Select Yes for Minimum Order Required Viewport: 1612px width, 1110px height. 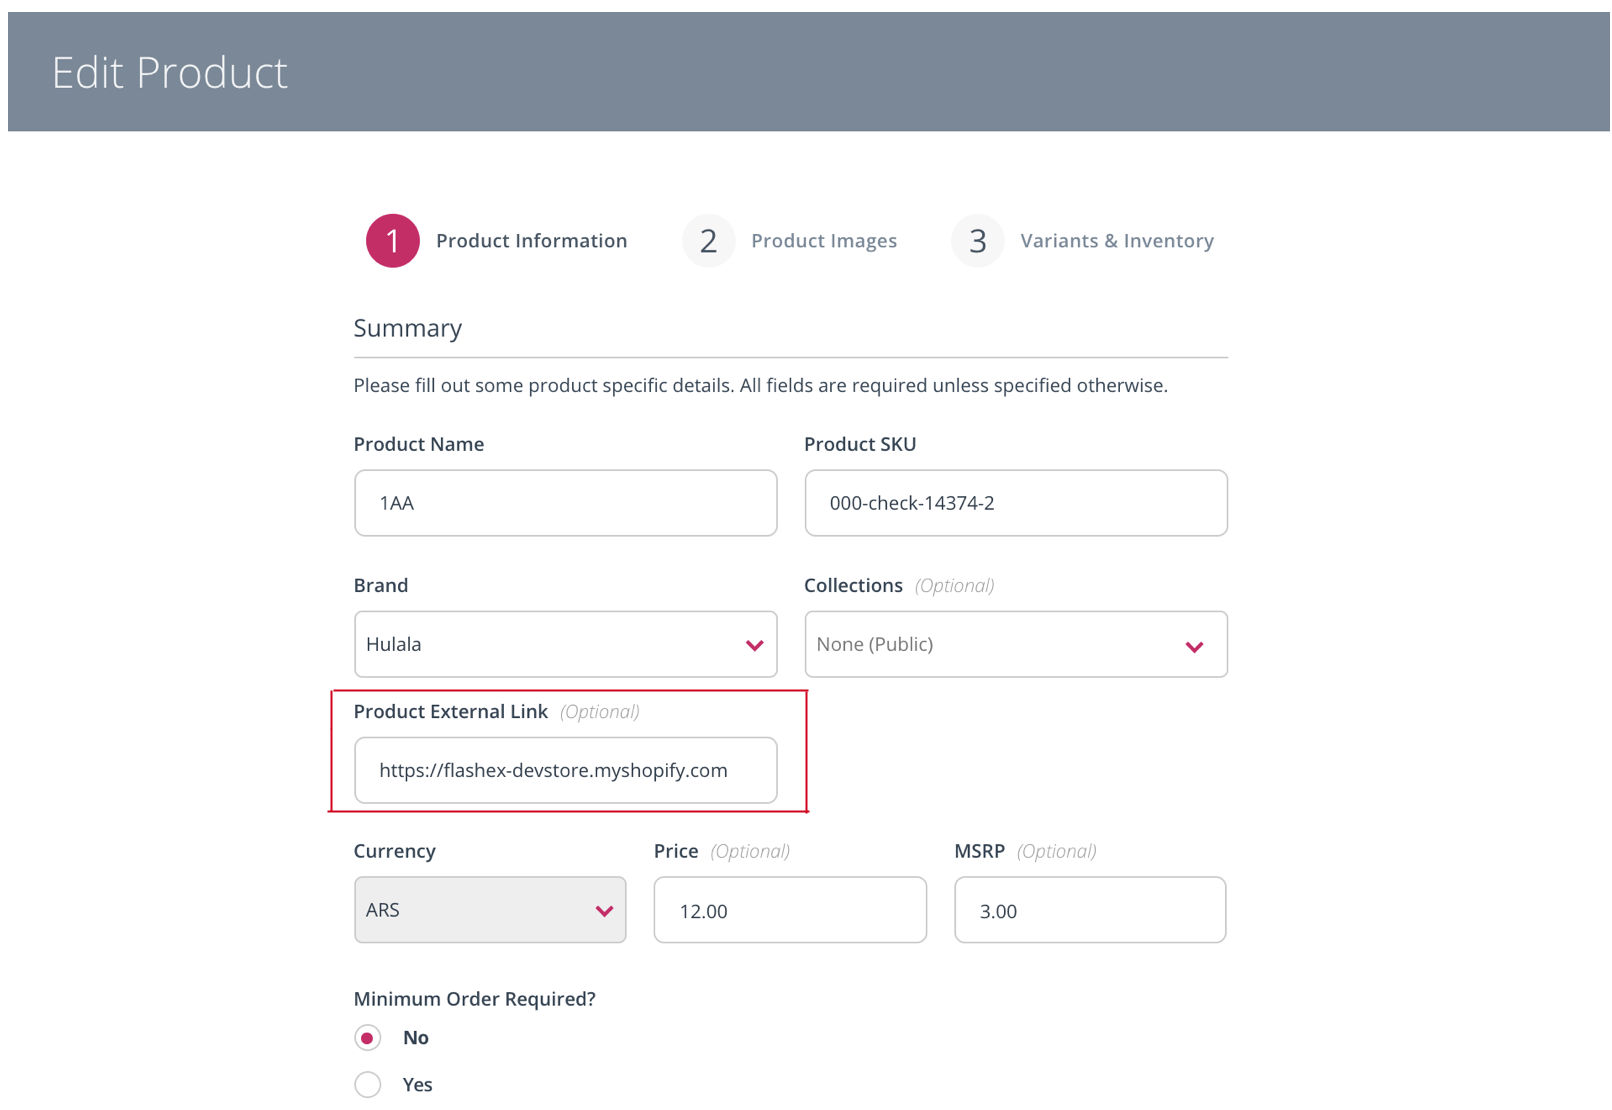click(x=368, y=1084)
